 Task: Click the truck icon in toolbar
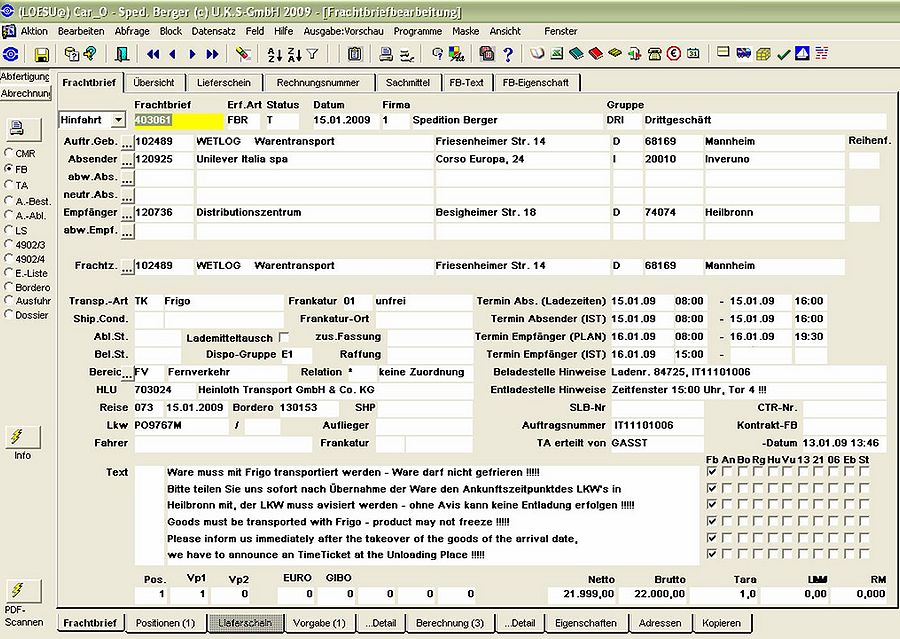click(744, 54)
